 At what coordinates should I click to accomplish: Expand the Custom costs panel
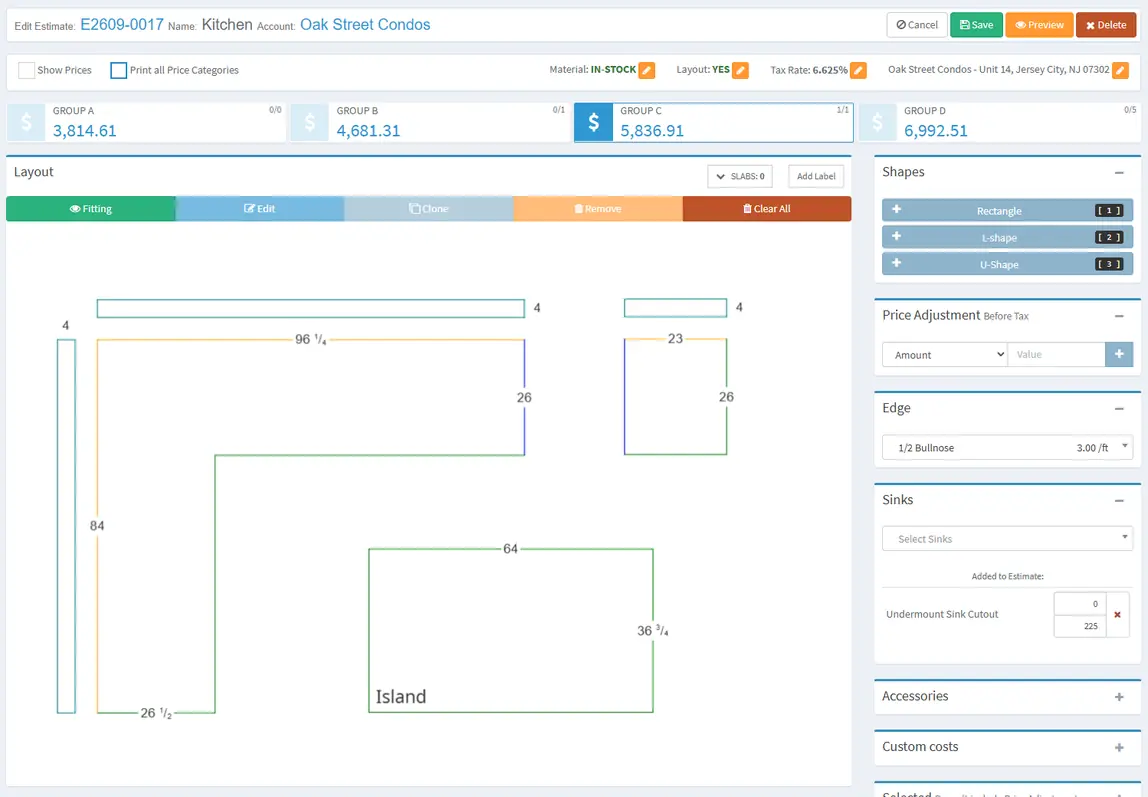click(x=1119, y=747)
